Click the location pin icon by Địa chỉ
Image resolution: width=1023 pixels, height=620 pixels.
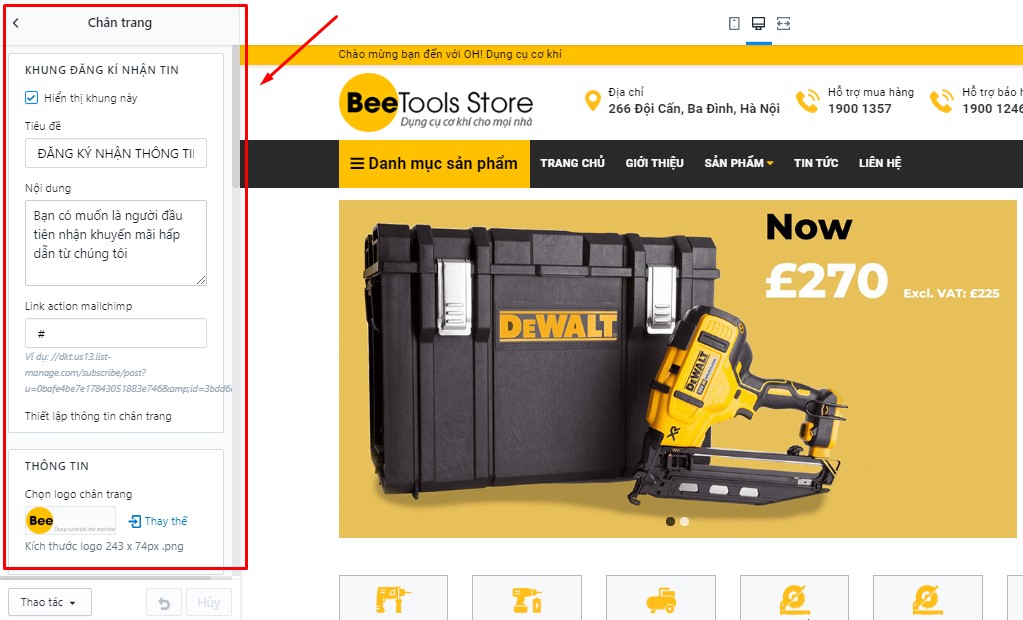592,101
